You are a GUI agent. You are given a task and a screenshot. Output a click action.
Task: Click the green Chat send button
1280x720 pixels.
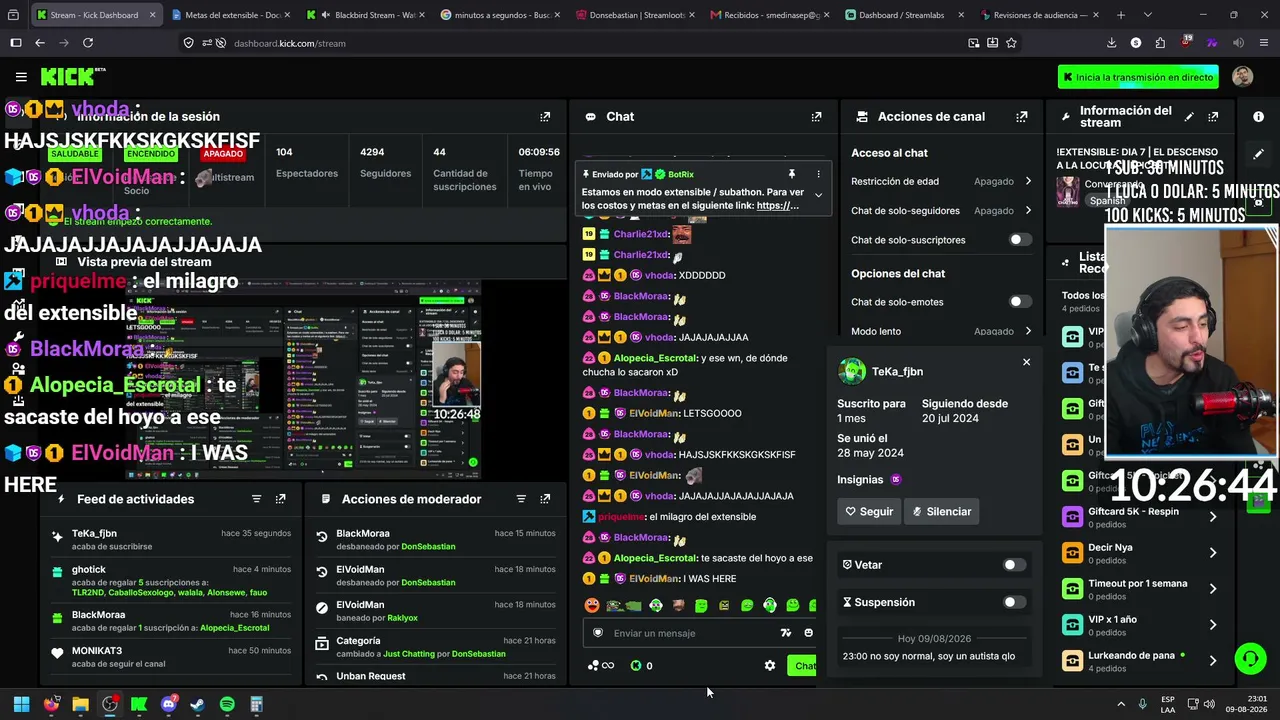point(803,666)
